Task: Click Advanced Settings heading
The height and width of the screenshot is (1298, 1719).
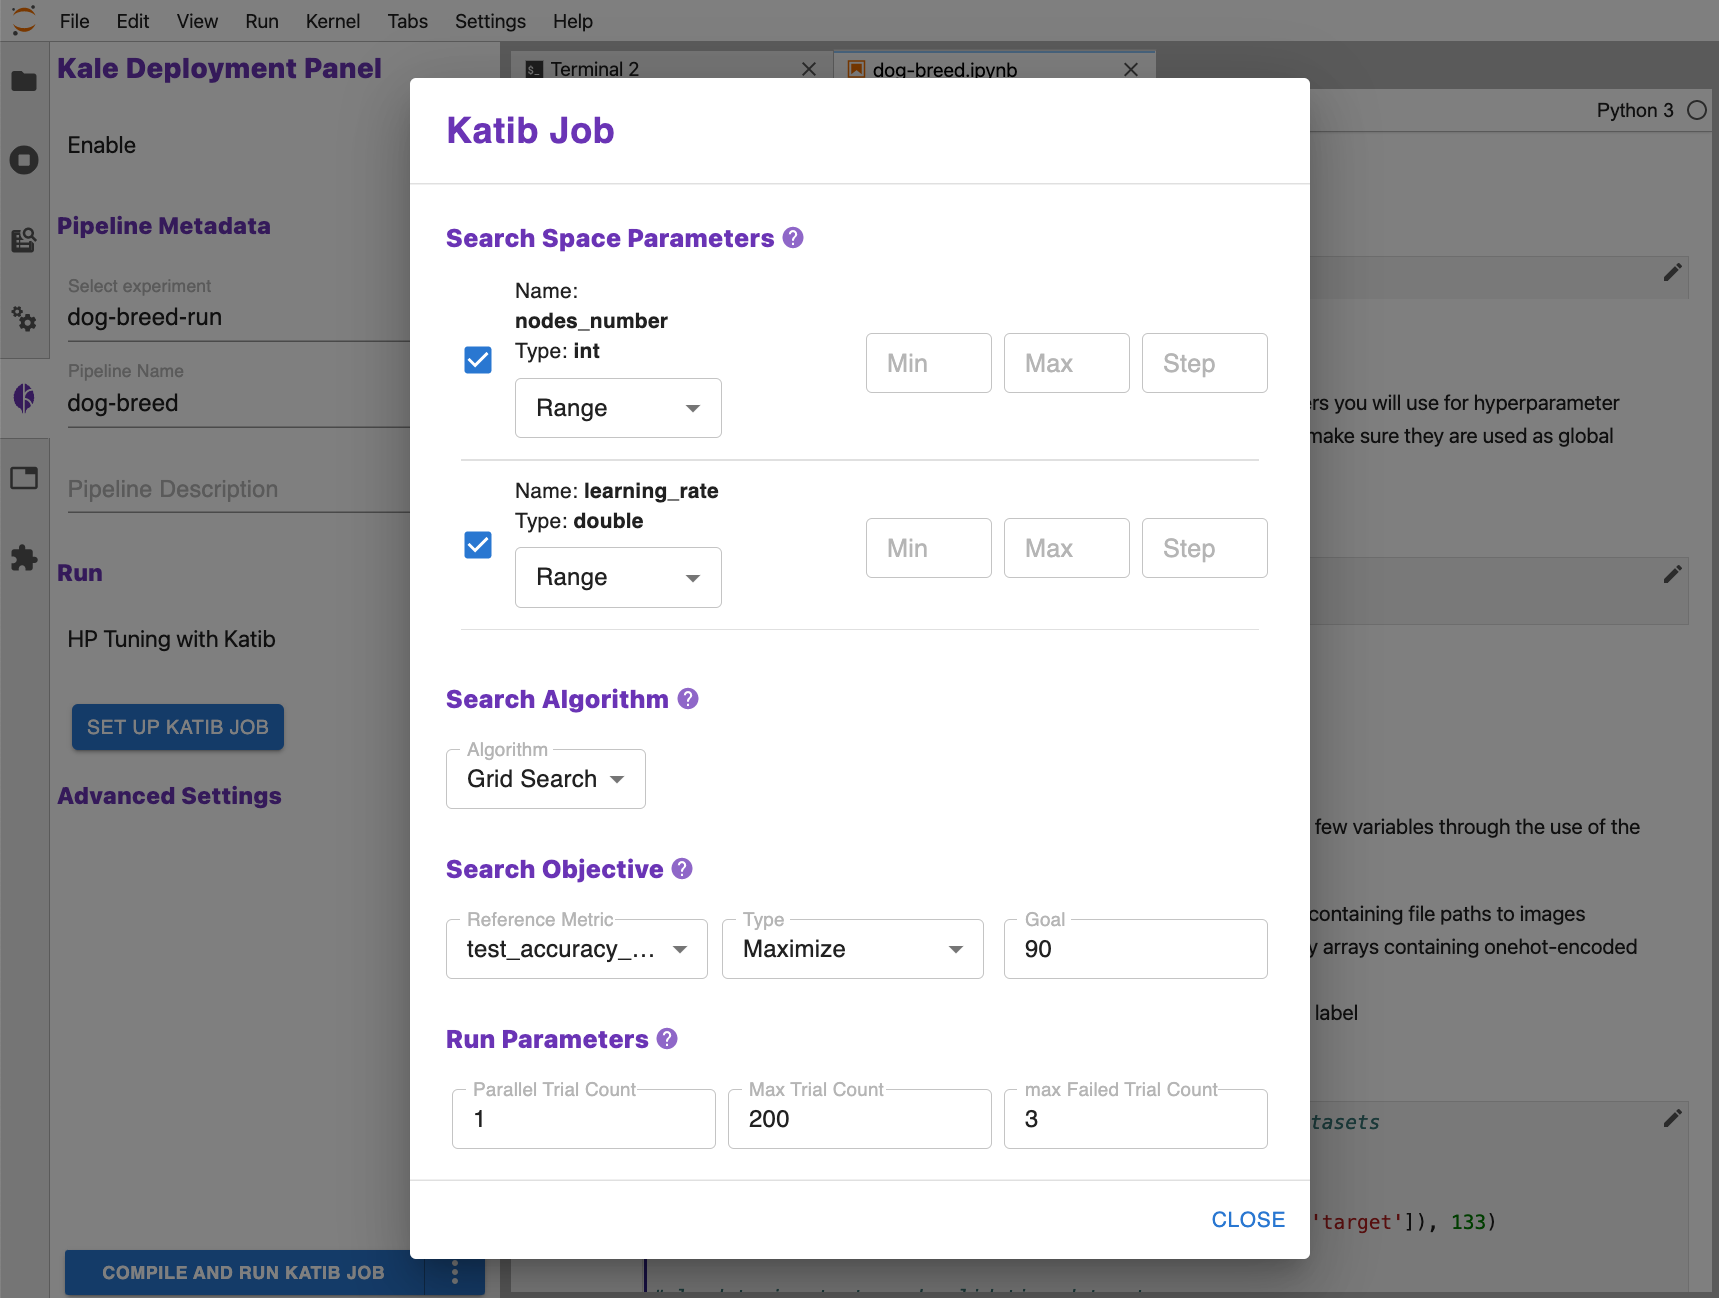Action: pyautogui.click(x=169, y=796)
